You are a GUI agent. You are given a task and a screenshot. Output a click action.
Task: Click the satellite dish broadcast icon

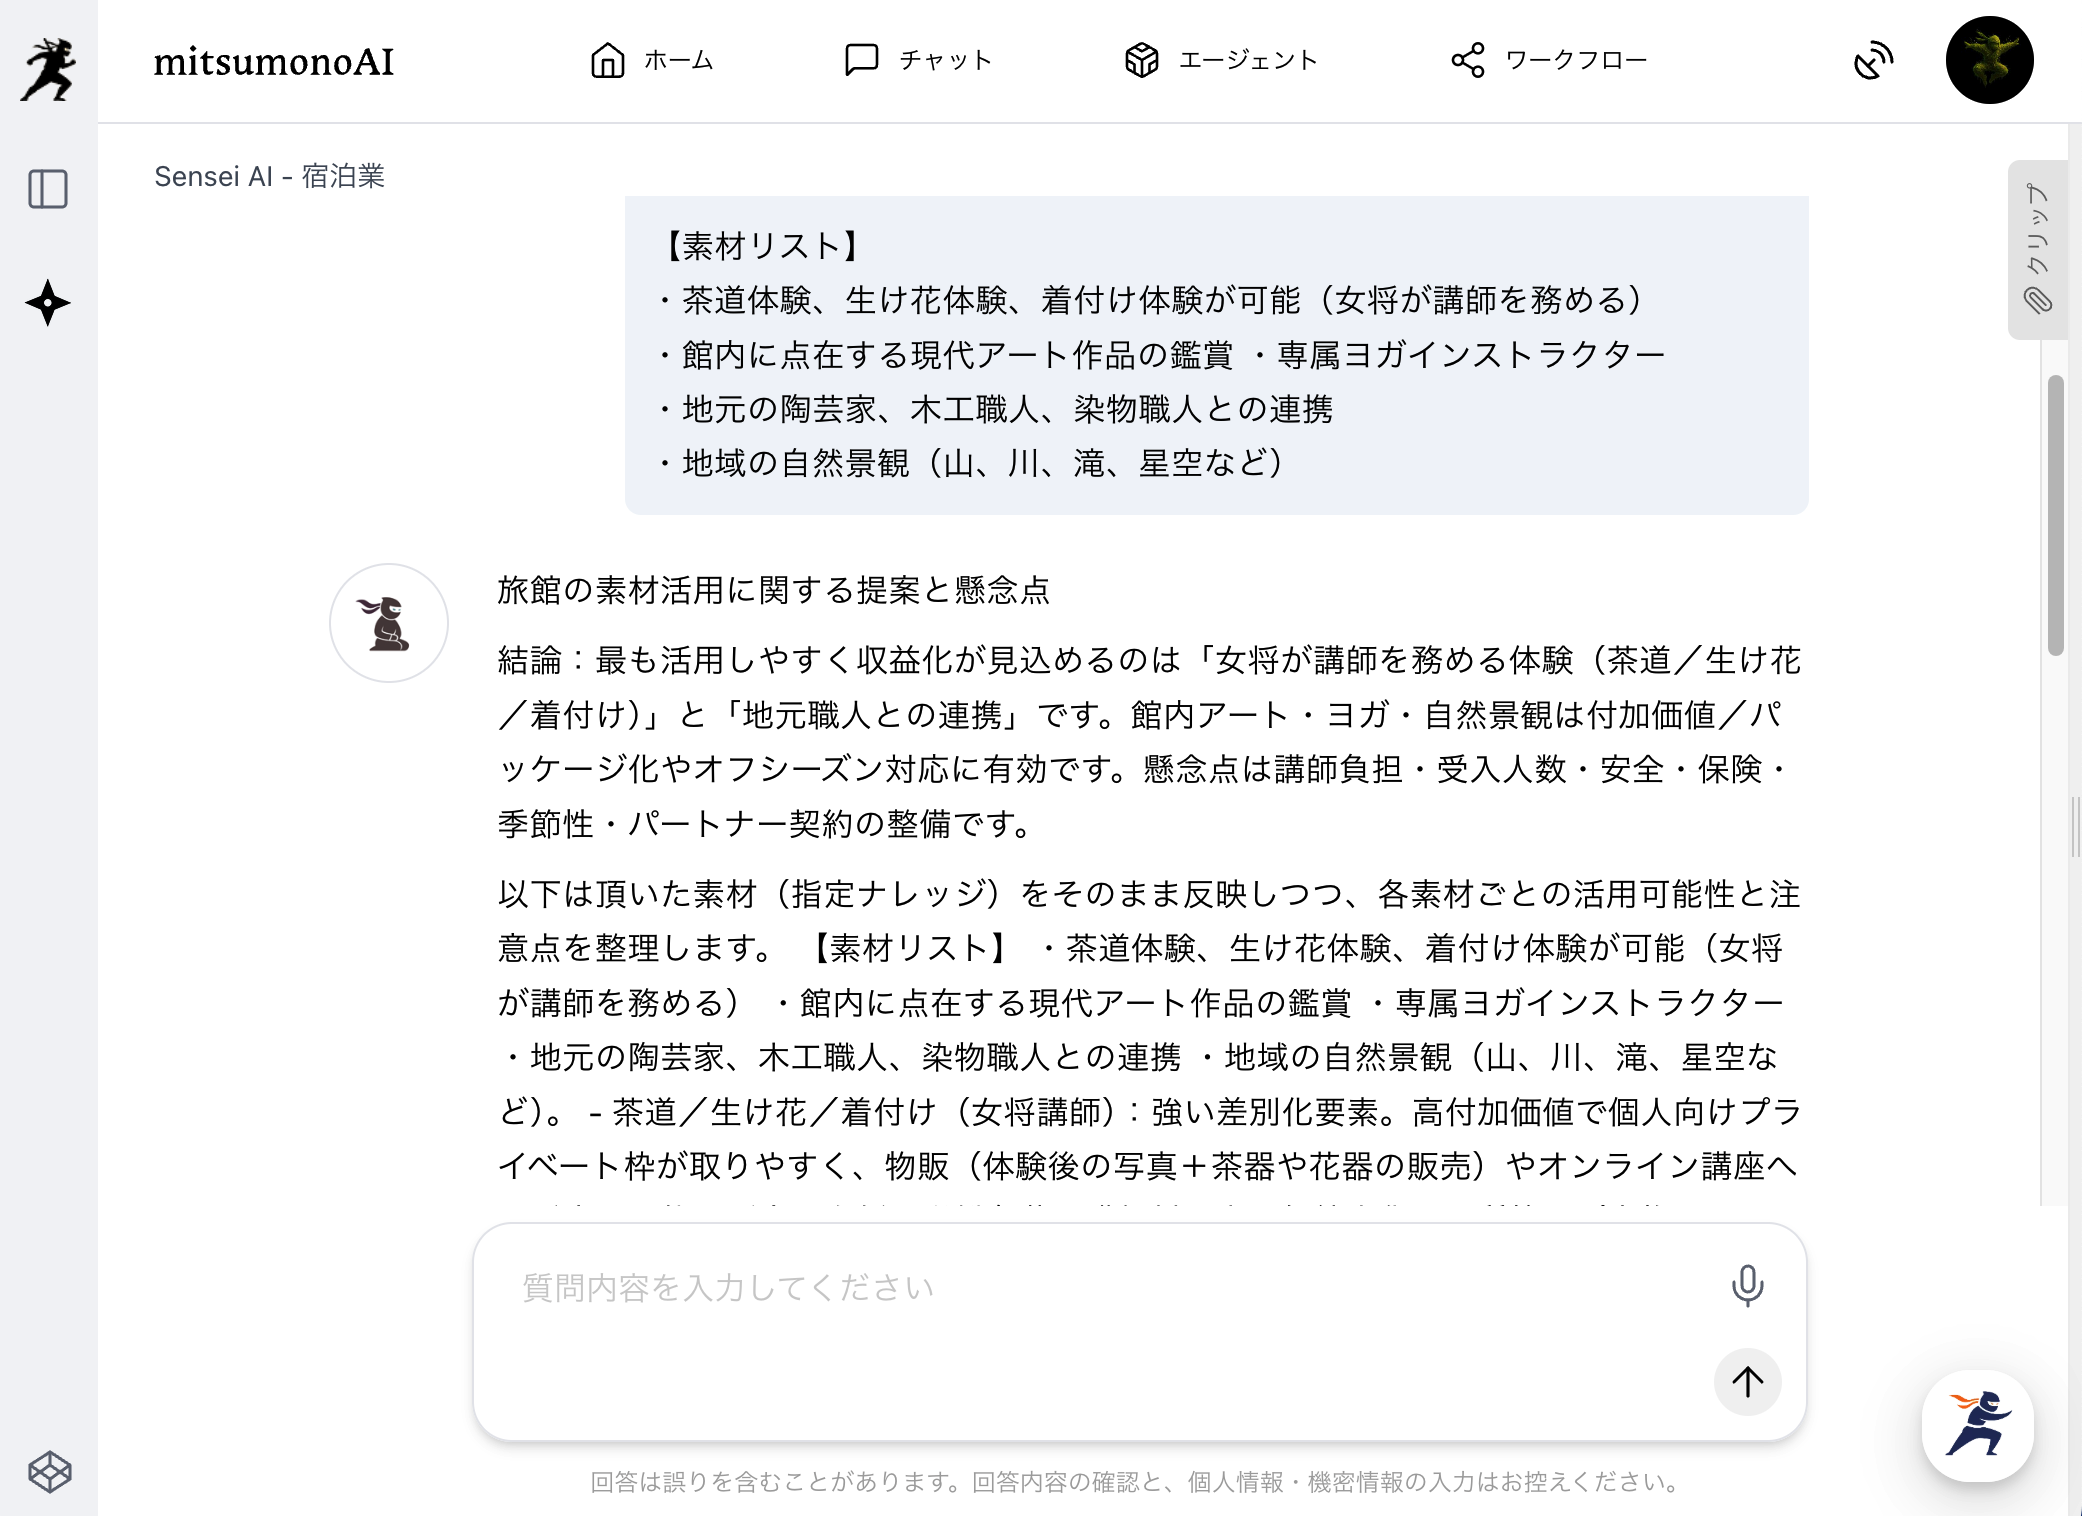[x=1873, y=60]
